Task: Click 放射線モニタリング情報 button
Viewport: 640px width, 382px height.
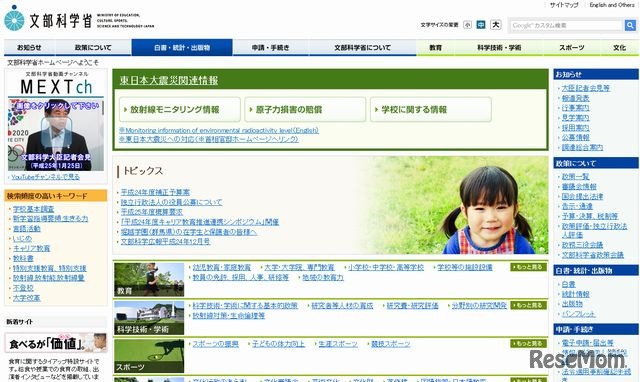Action: point(180,109)
